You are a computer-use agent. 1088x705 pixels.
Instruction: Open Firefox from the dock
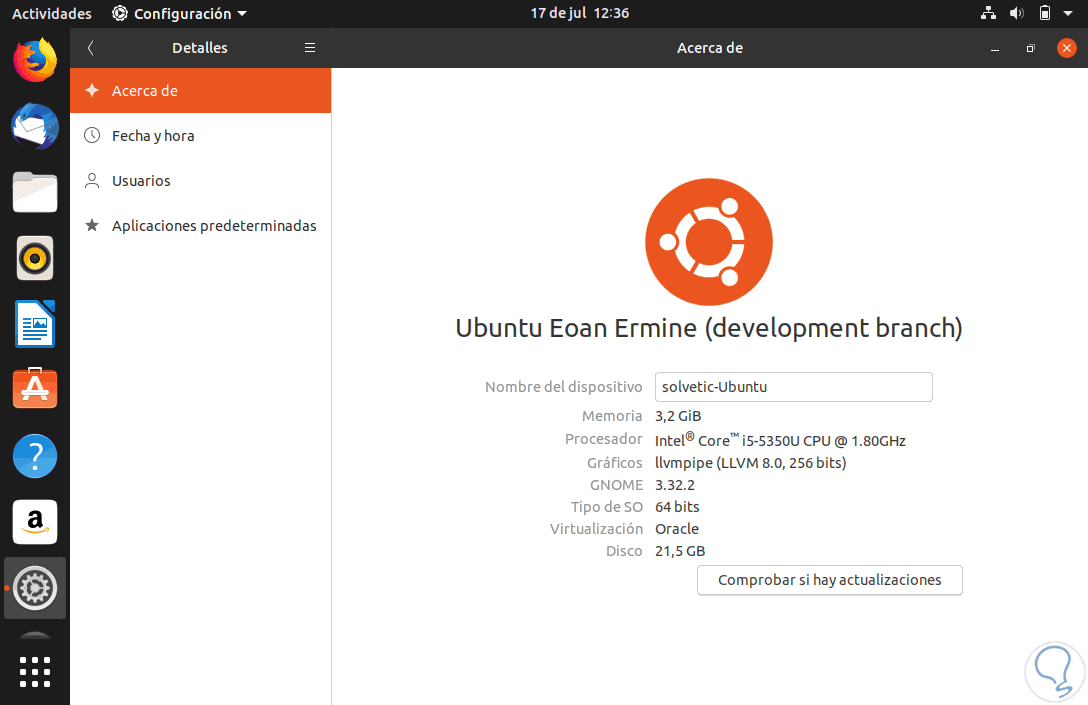[x=35, y=60]
